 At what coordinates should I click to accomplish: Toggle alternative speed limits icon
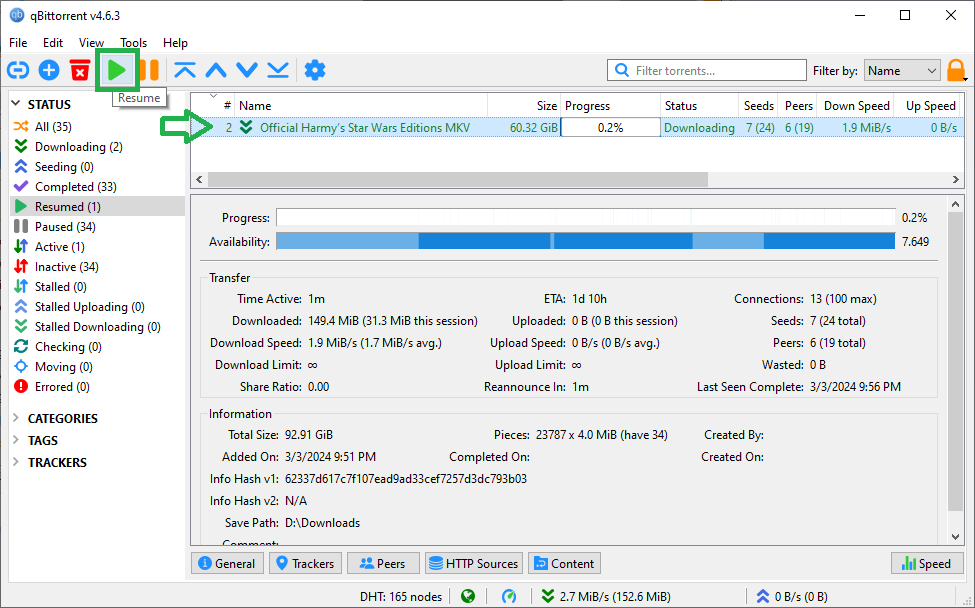click(x=509, y=596)
